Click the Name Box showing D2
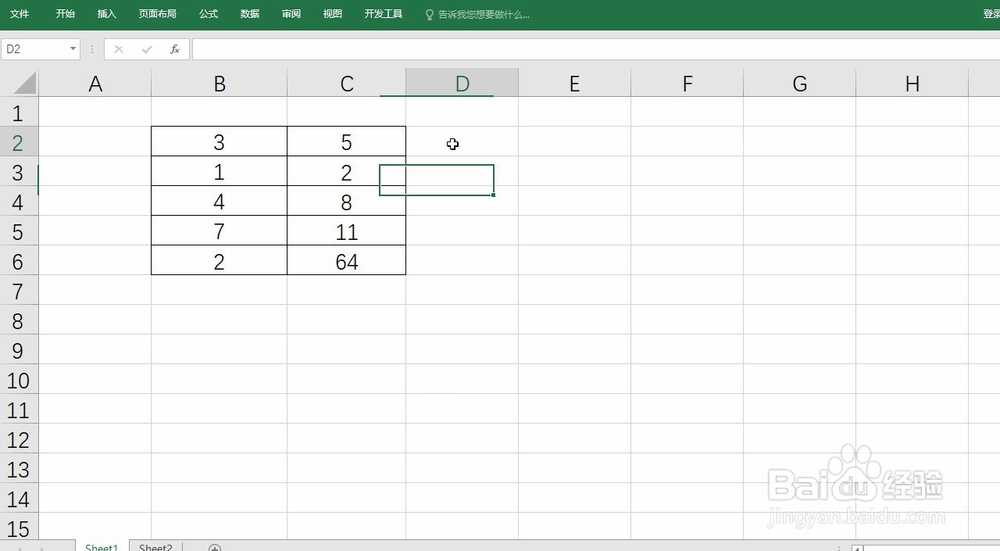The height and width of the screenshot is (551, 1000). click(34, 49)
